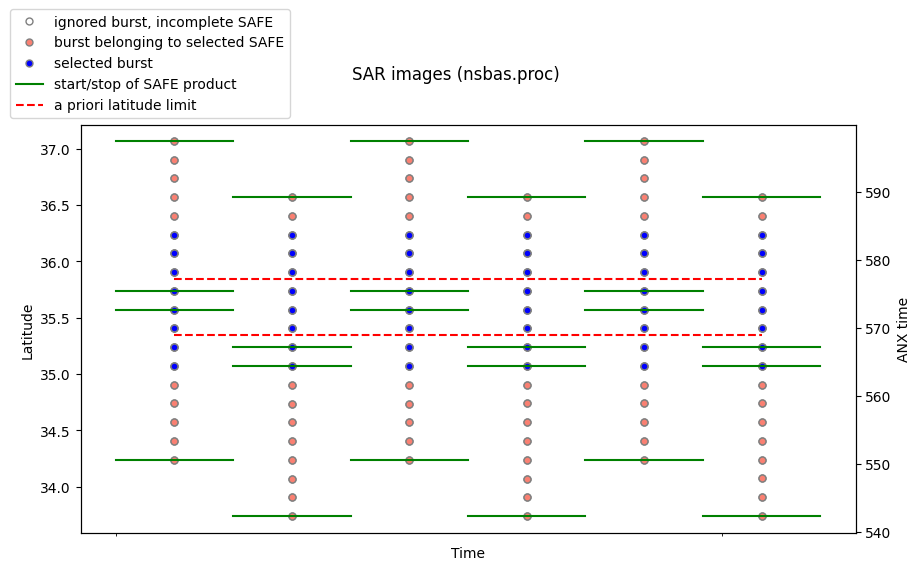Click the salmon legend marker for selected SAFE burst
This screenshot has width=921, height=570.
click(29, 42)
